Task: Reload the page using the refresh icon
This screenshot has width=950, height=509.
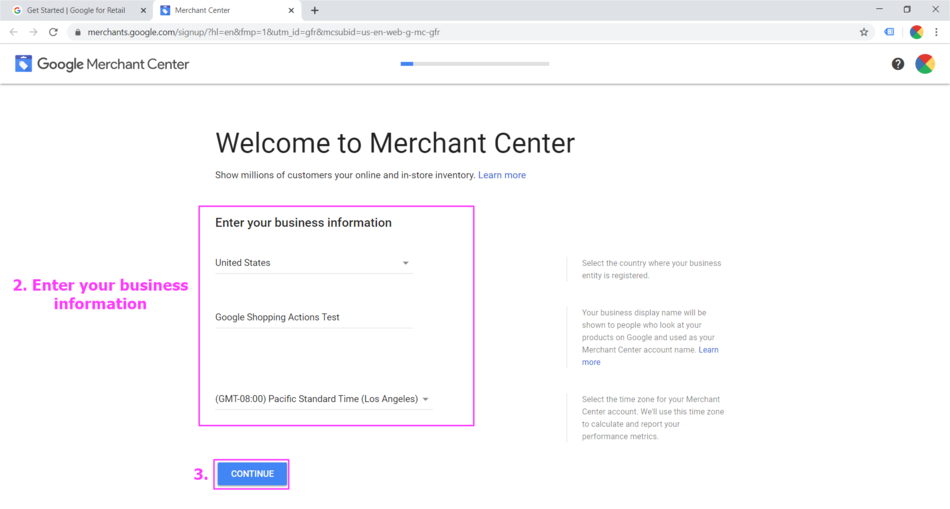Action: pos(54,32)
